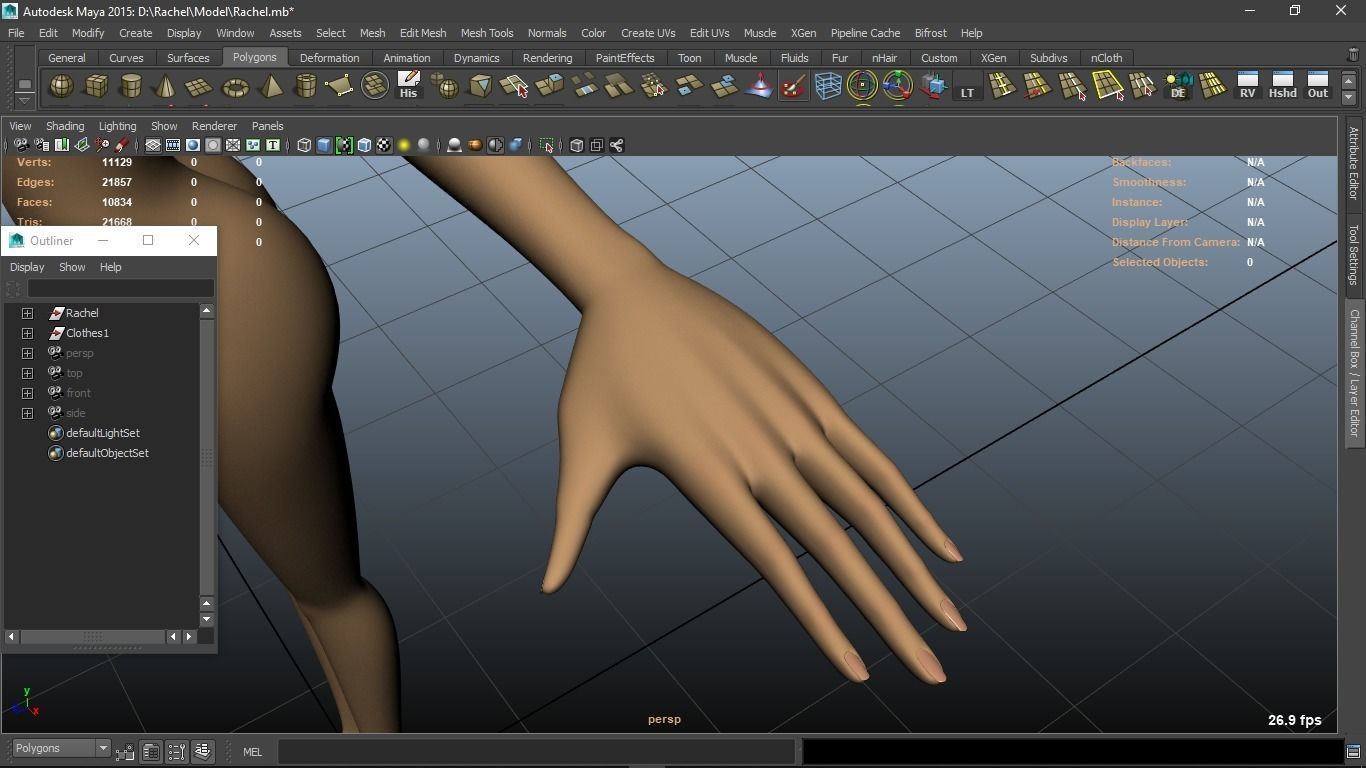The image size is (1366, 768).
Task: Open the Hshd Hypershade shelf button
Action: click(x=1282, y=87)
